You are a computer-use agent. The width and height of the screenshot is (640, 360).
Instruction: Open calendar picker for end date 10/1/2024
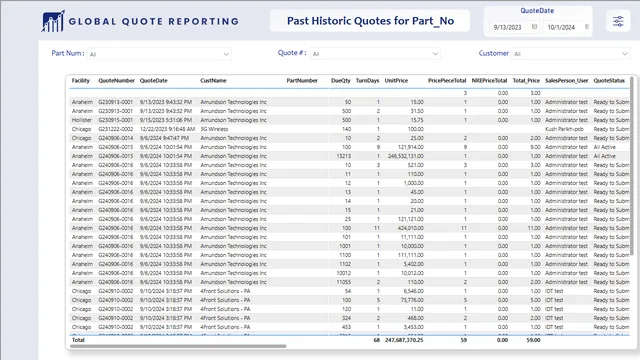click(x=587, y=27)
